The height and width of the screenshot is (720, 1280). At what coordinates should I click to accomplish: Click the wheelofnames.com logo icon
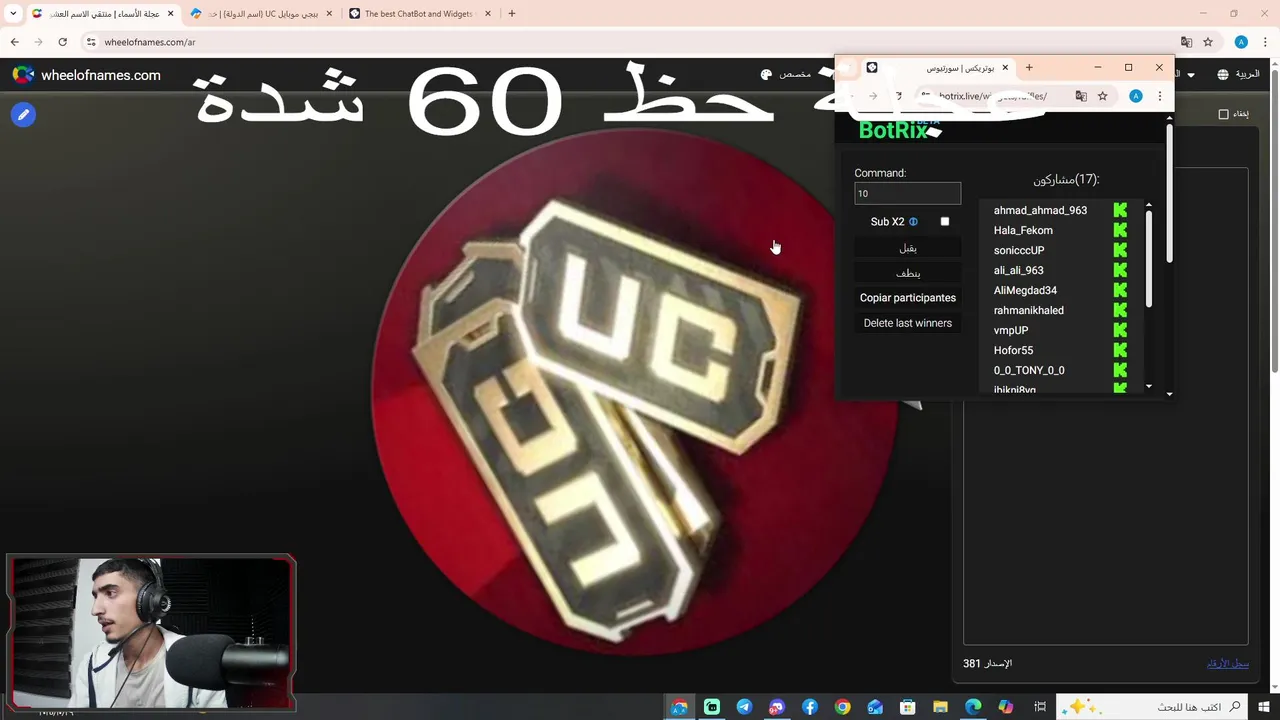pos(23,75)
